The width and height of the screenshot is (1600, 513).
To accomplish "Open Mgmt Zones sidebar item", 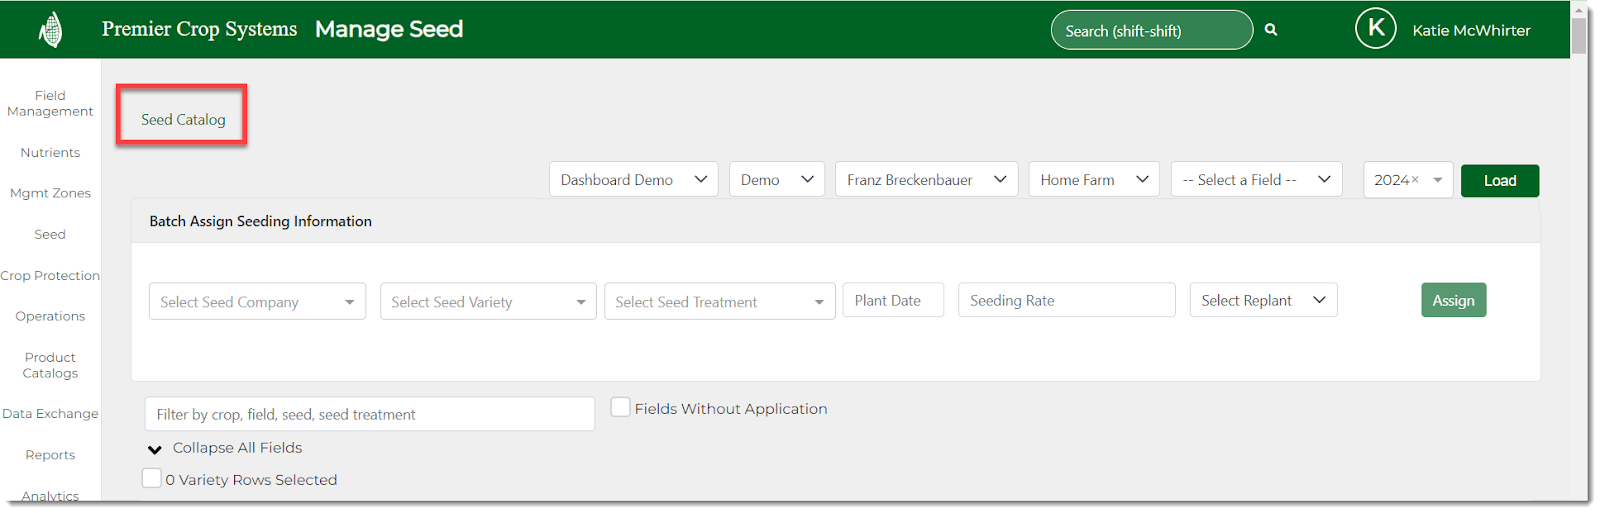I will pos(50,193).
